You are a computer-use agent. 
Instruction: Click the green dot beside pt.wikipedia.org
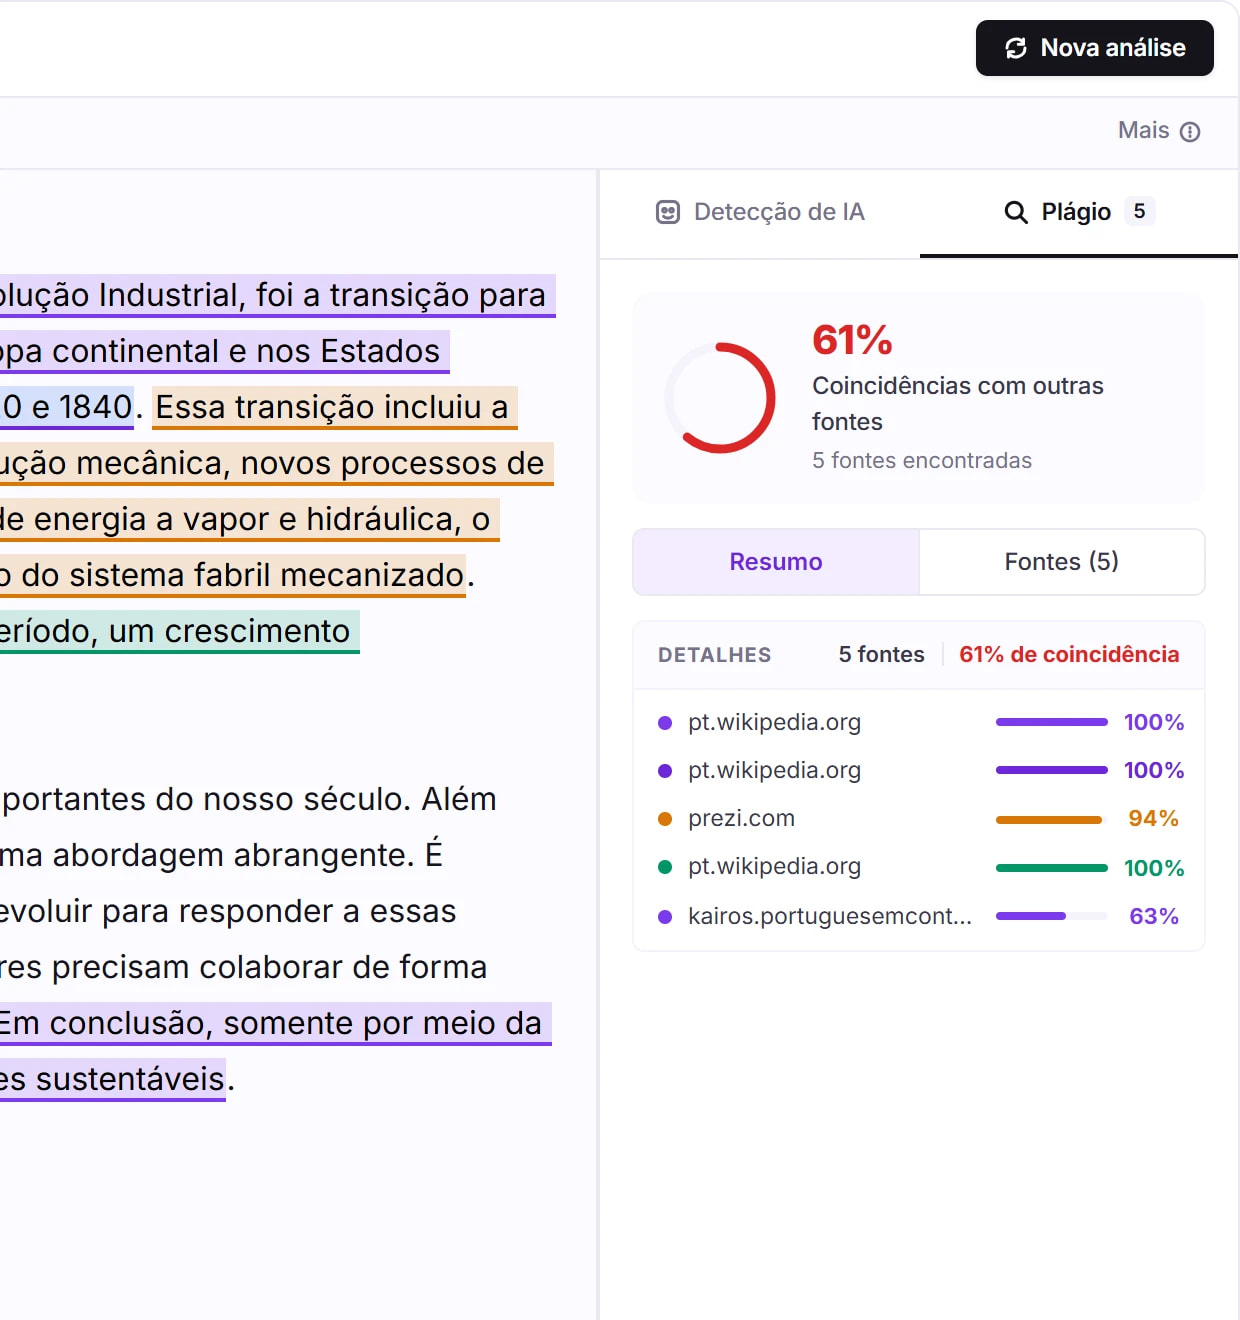[x=665, y=867]
